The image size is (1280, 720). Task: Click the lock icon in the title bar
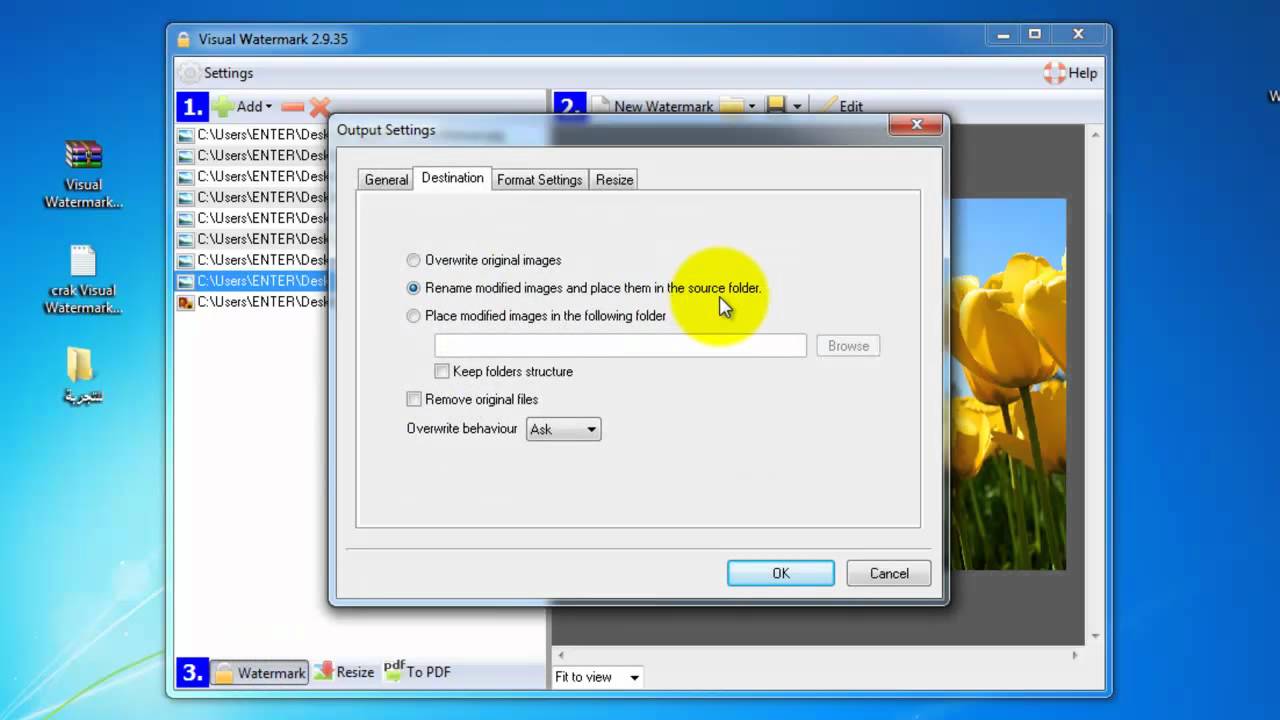click(x=183, y=39)
